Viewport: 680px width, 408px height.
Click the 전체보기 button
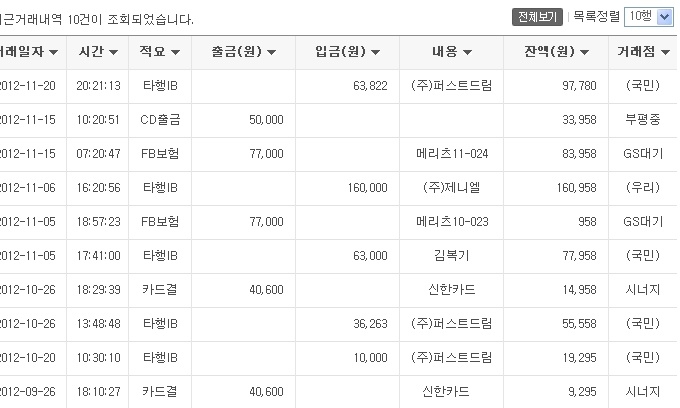click(537, 17)
